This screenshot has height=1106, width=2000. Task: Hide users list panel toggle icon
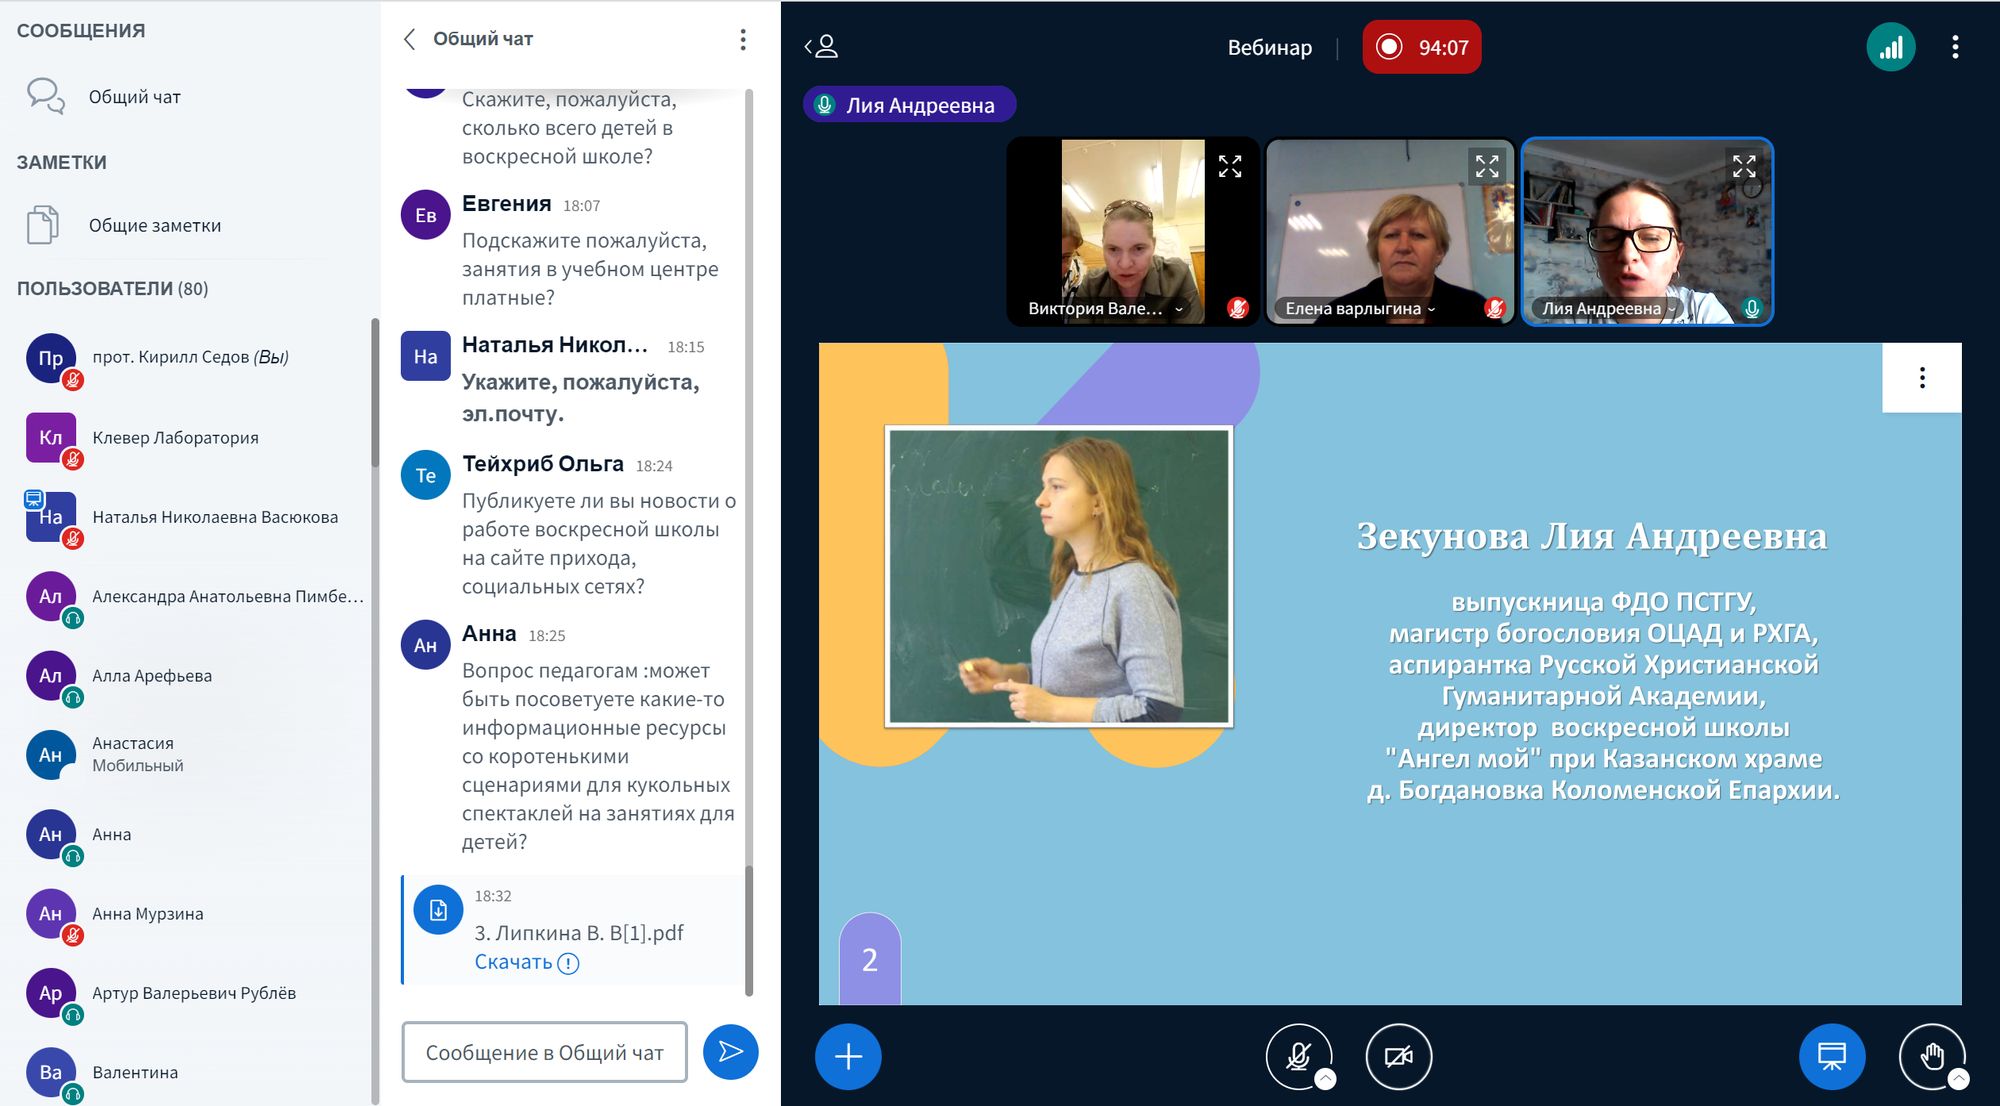(821, 46)
